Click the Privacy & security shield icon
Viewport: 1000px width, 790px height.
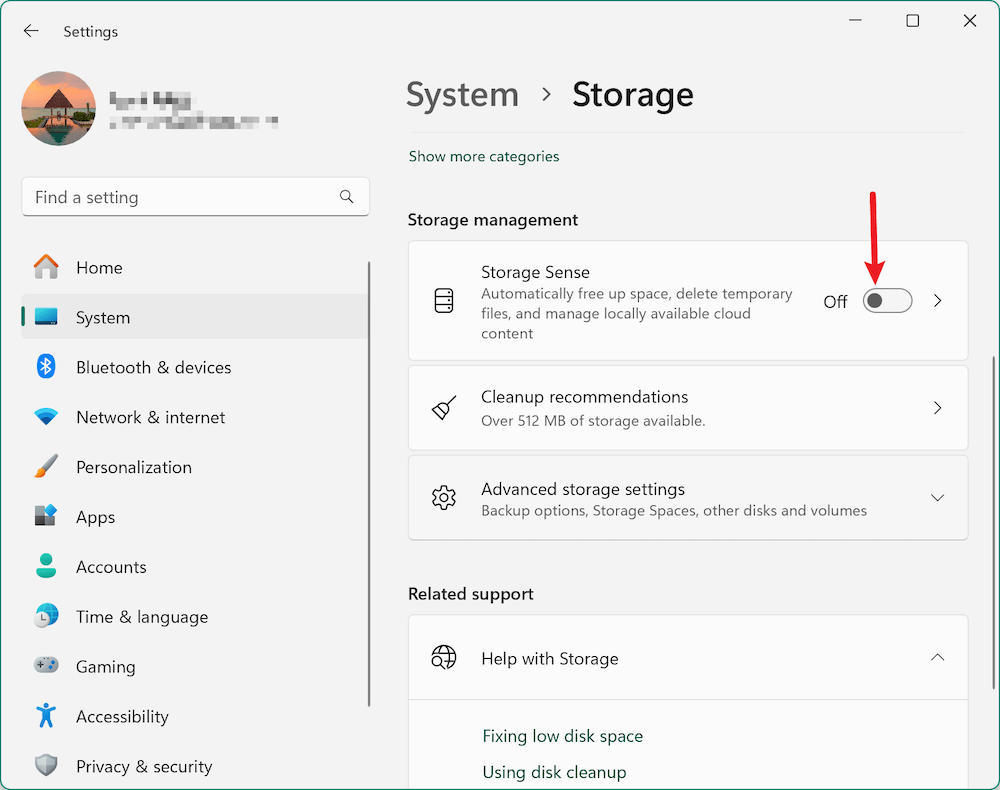(46, 766)
